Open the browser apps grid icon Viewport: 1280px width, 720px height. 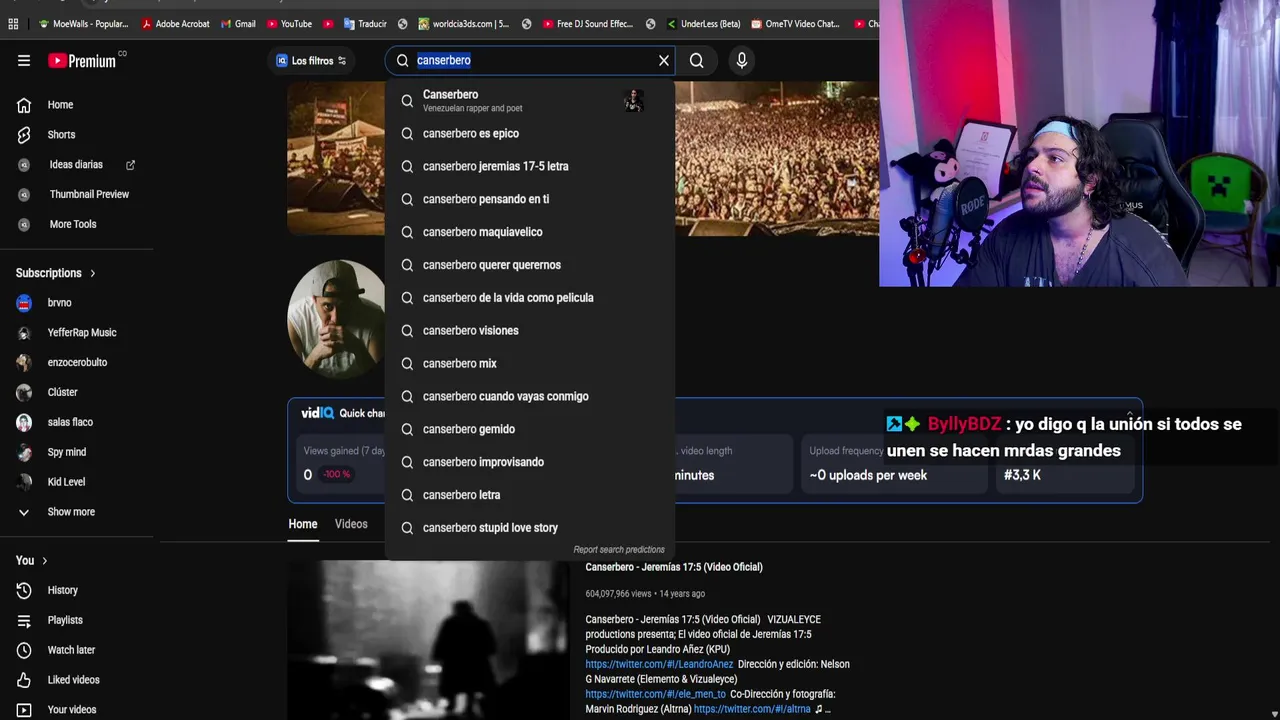13,24
